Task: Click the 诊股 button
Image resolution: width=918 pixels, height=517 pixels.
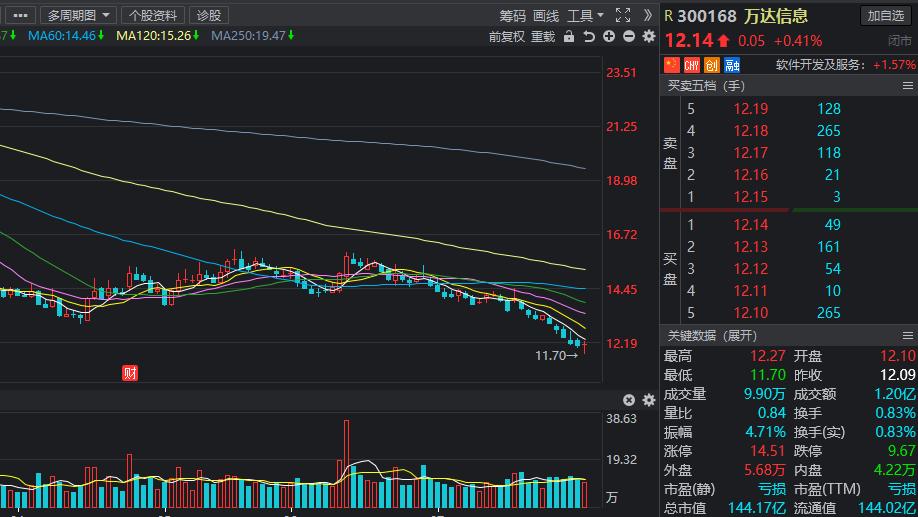Action: pos(208,15)
